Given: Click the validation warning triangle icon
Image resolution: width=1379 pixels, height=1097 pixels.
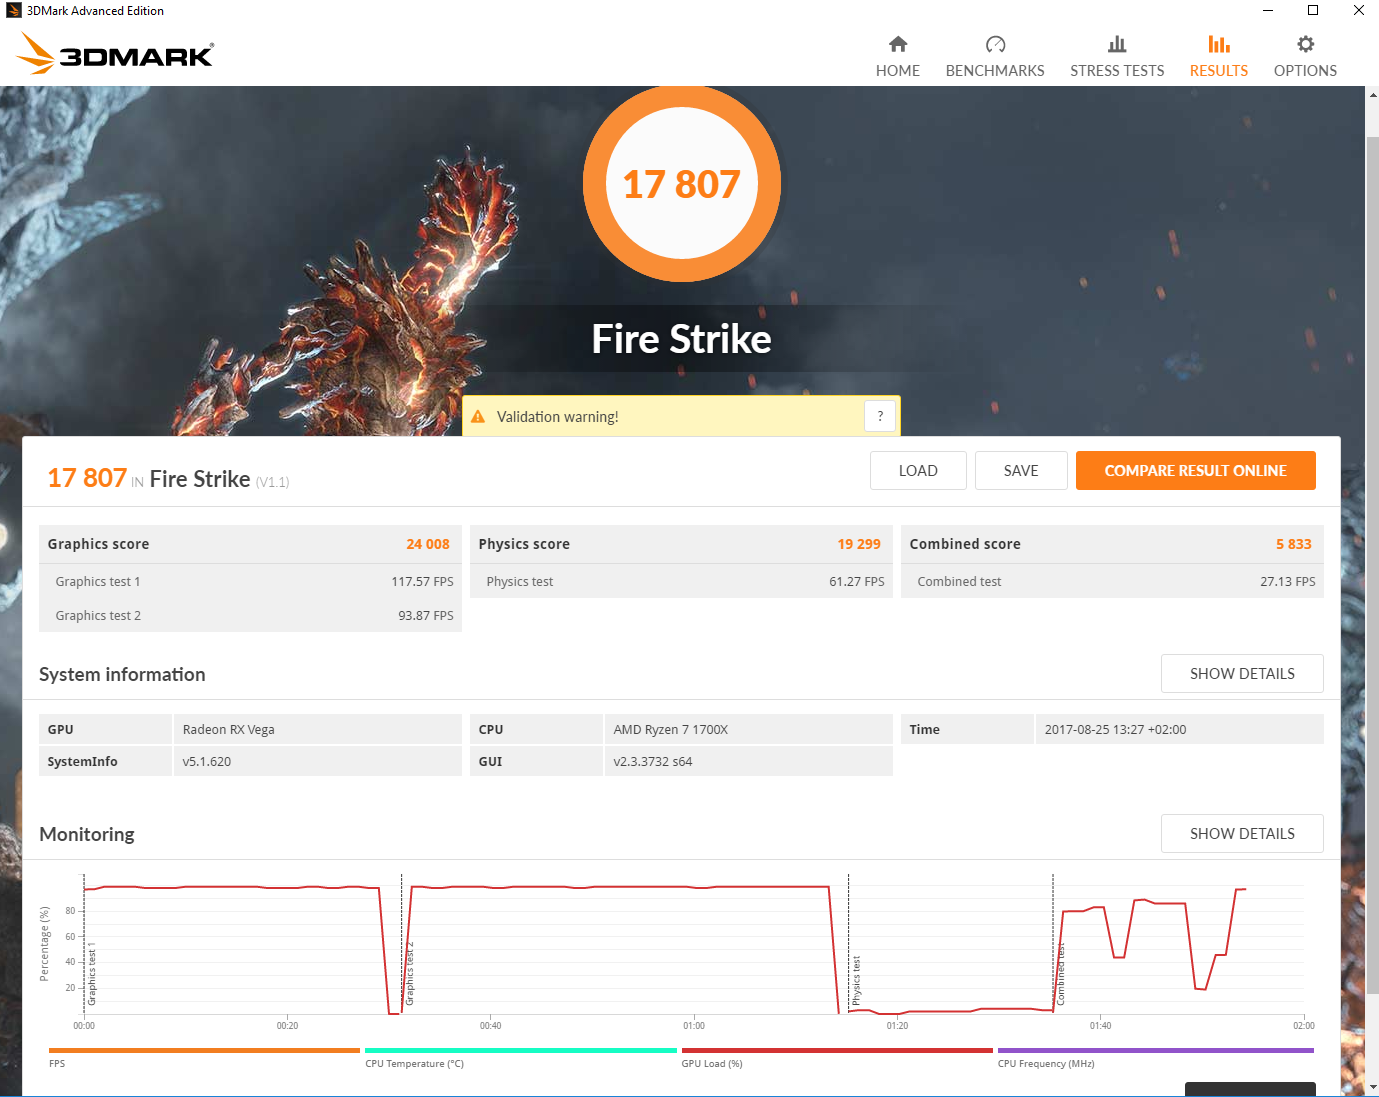Looking at the screenshot, I should (478, 417).
